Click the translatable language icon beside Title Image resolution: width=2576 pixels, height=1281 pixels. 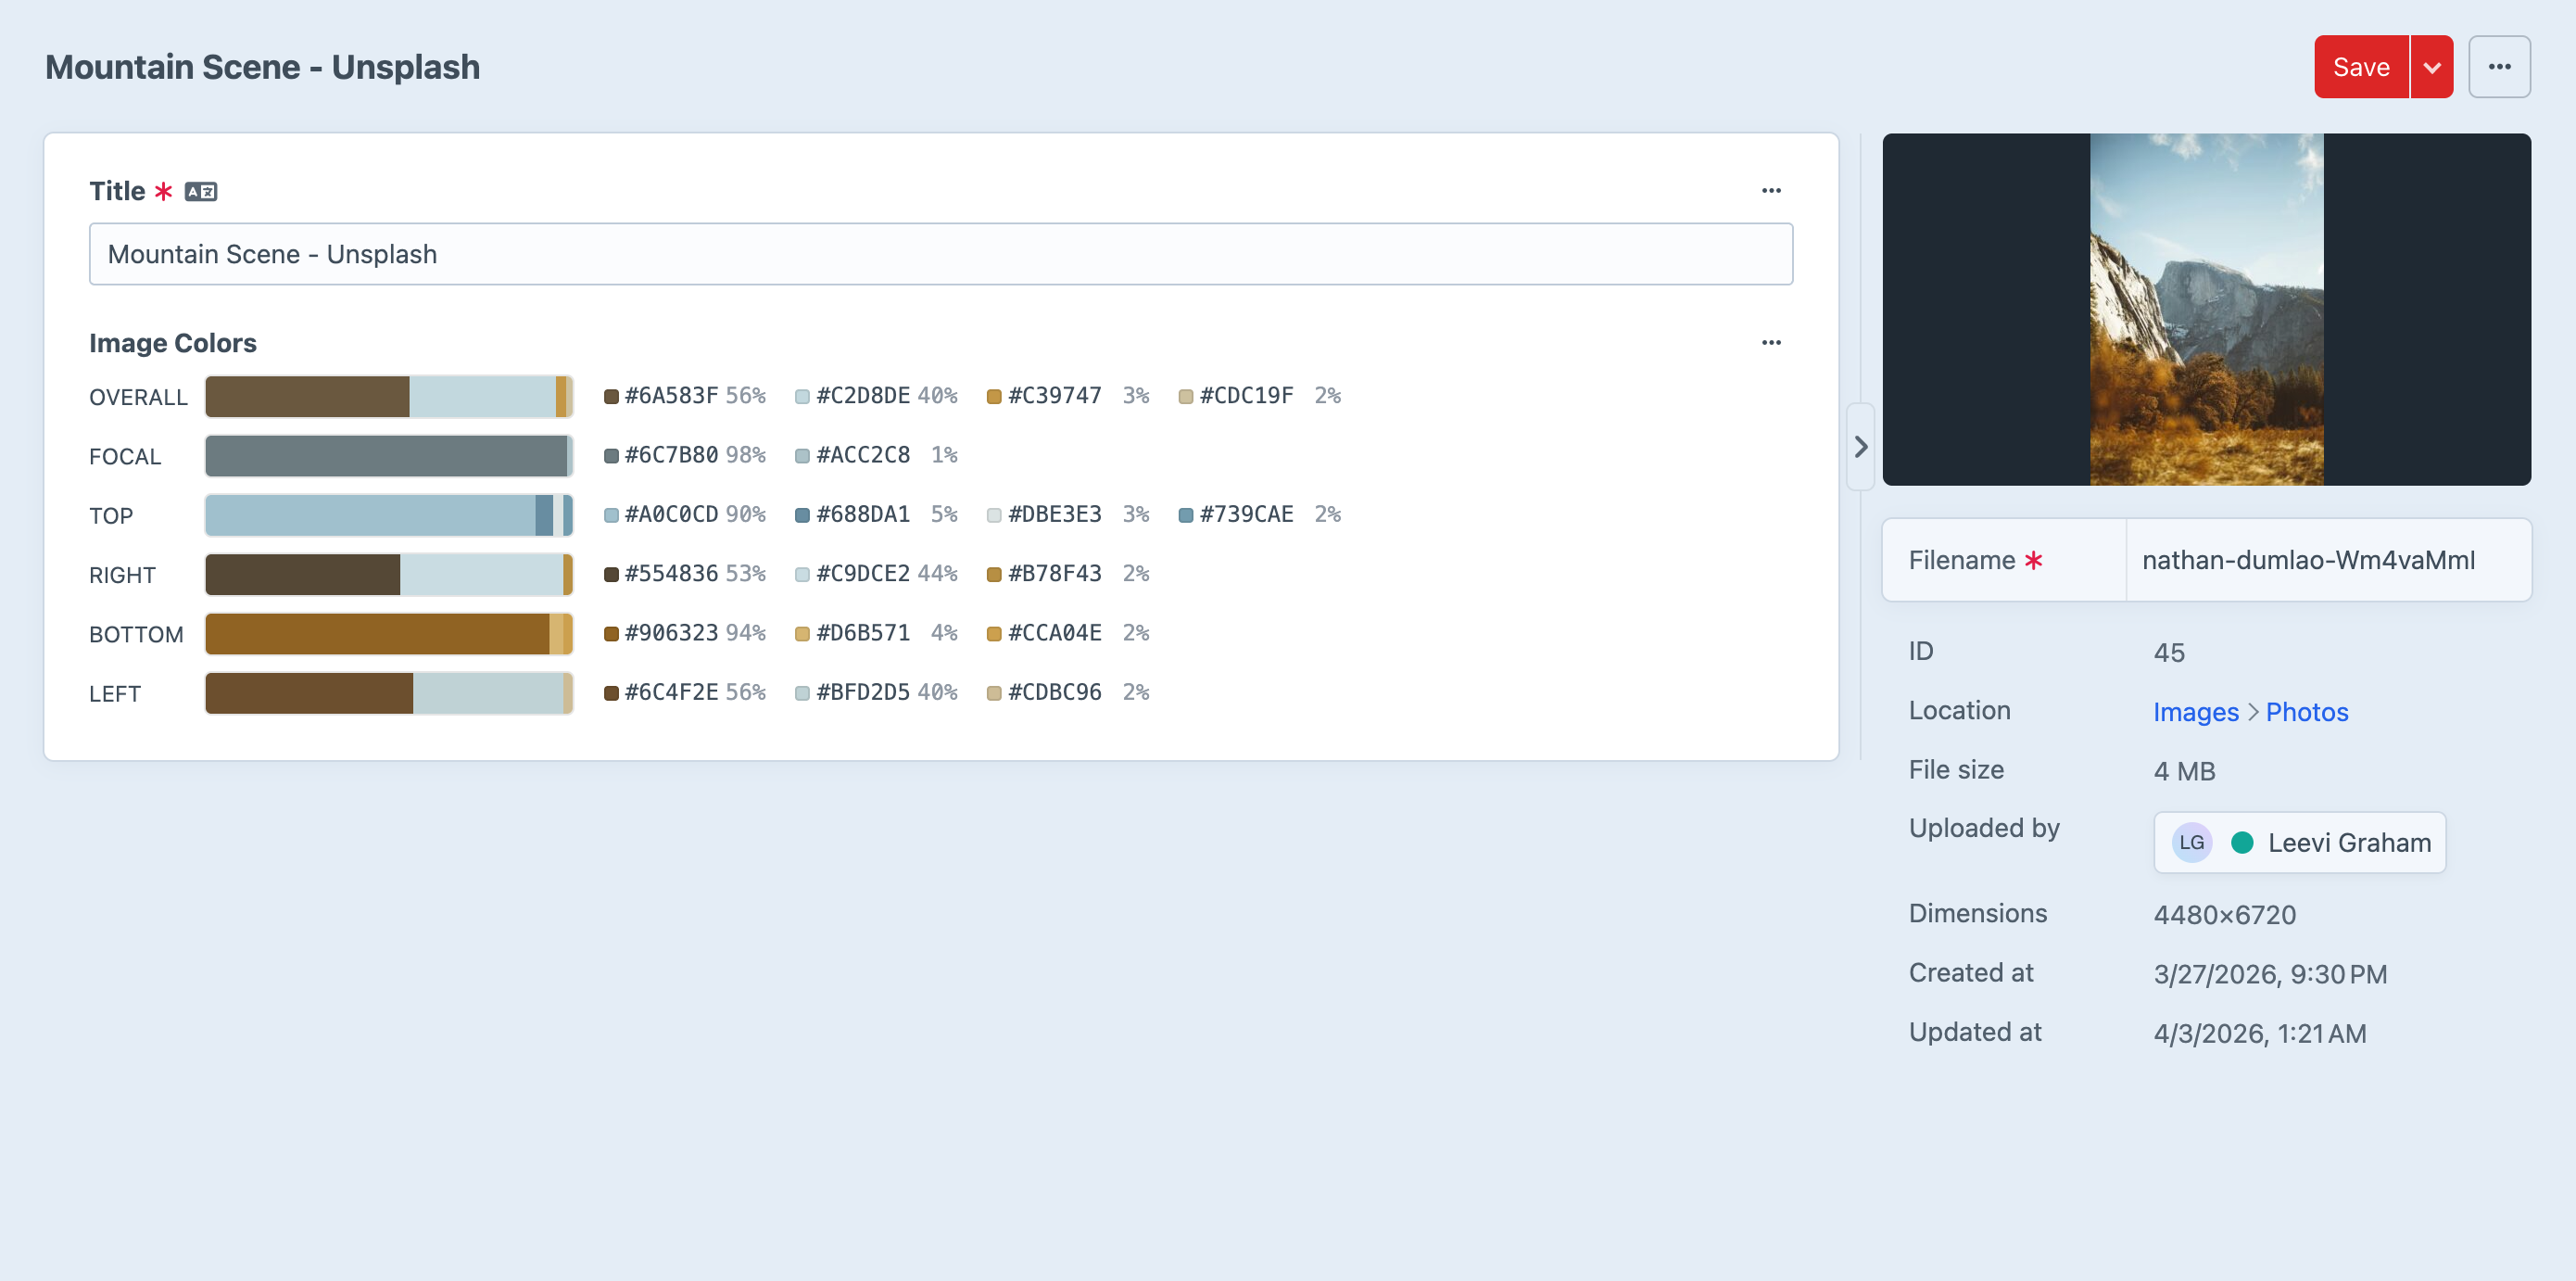(x=201, y=190)
